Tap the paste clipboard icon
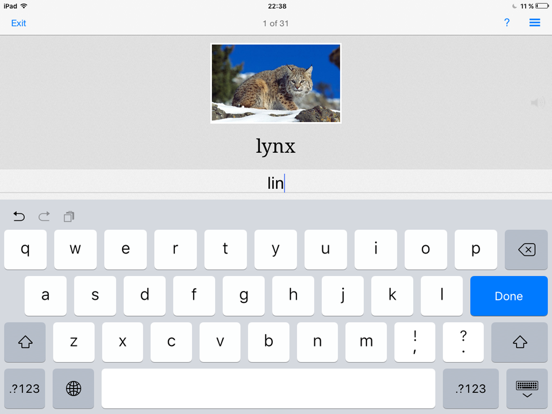 click(69, 217)
